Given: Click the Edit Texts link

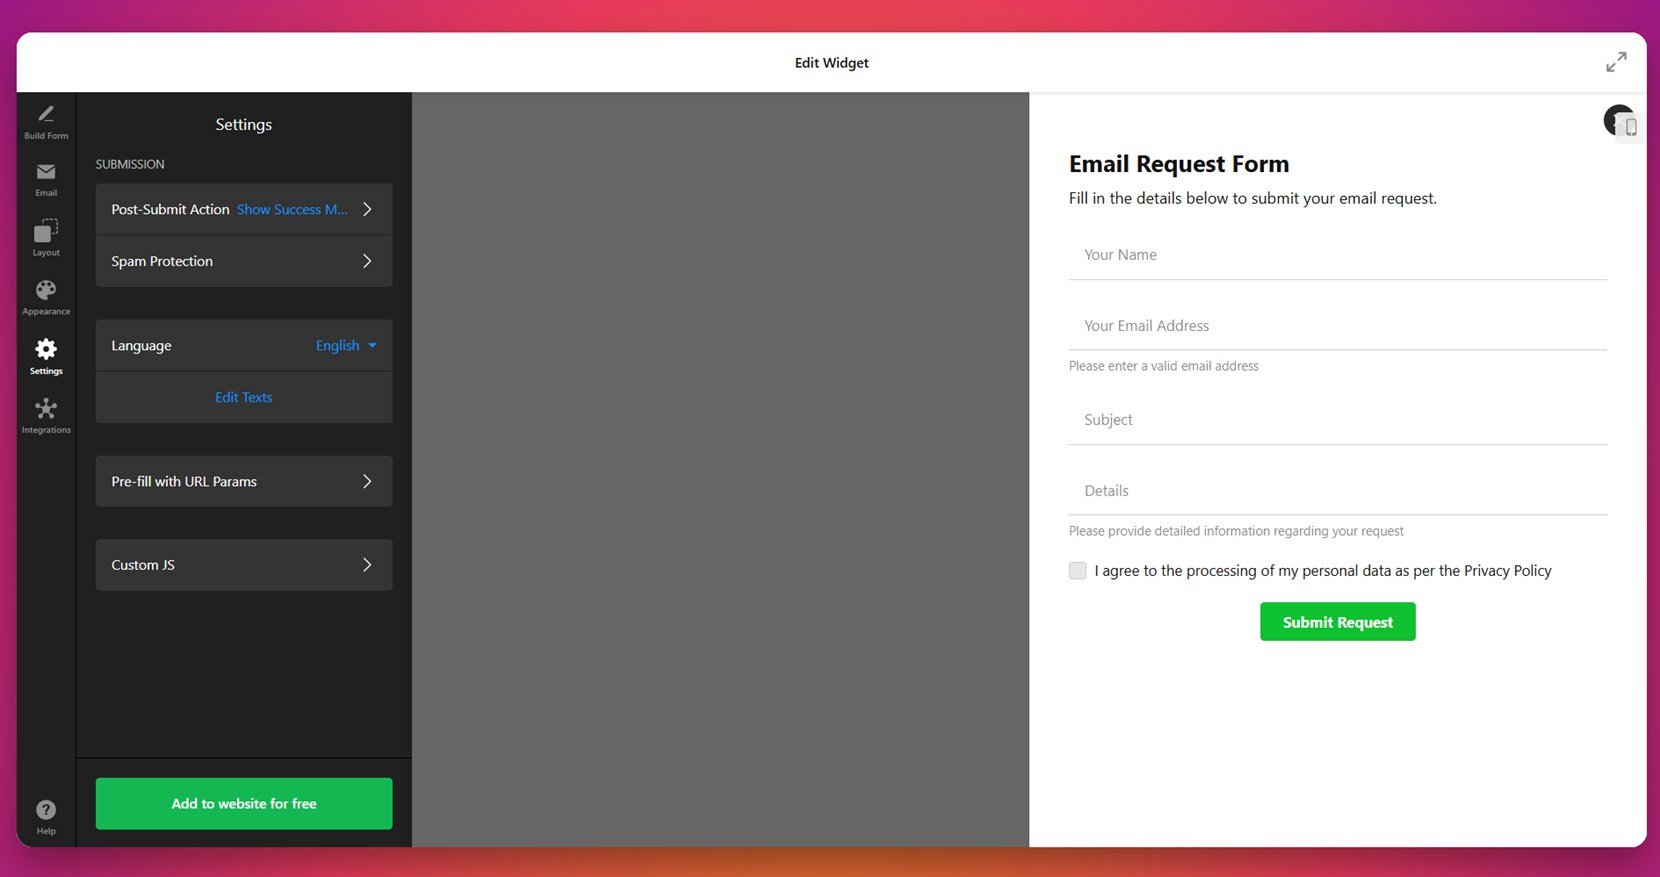Looking at the screenshot, I should click(x=244, y=397).
